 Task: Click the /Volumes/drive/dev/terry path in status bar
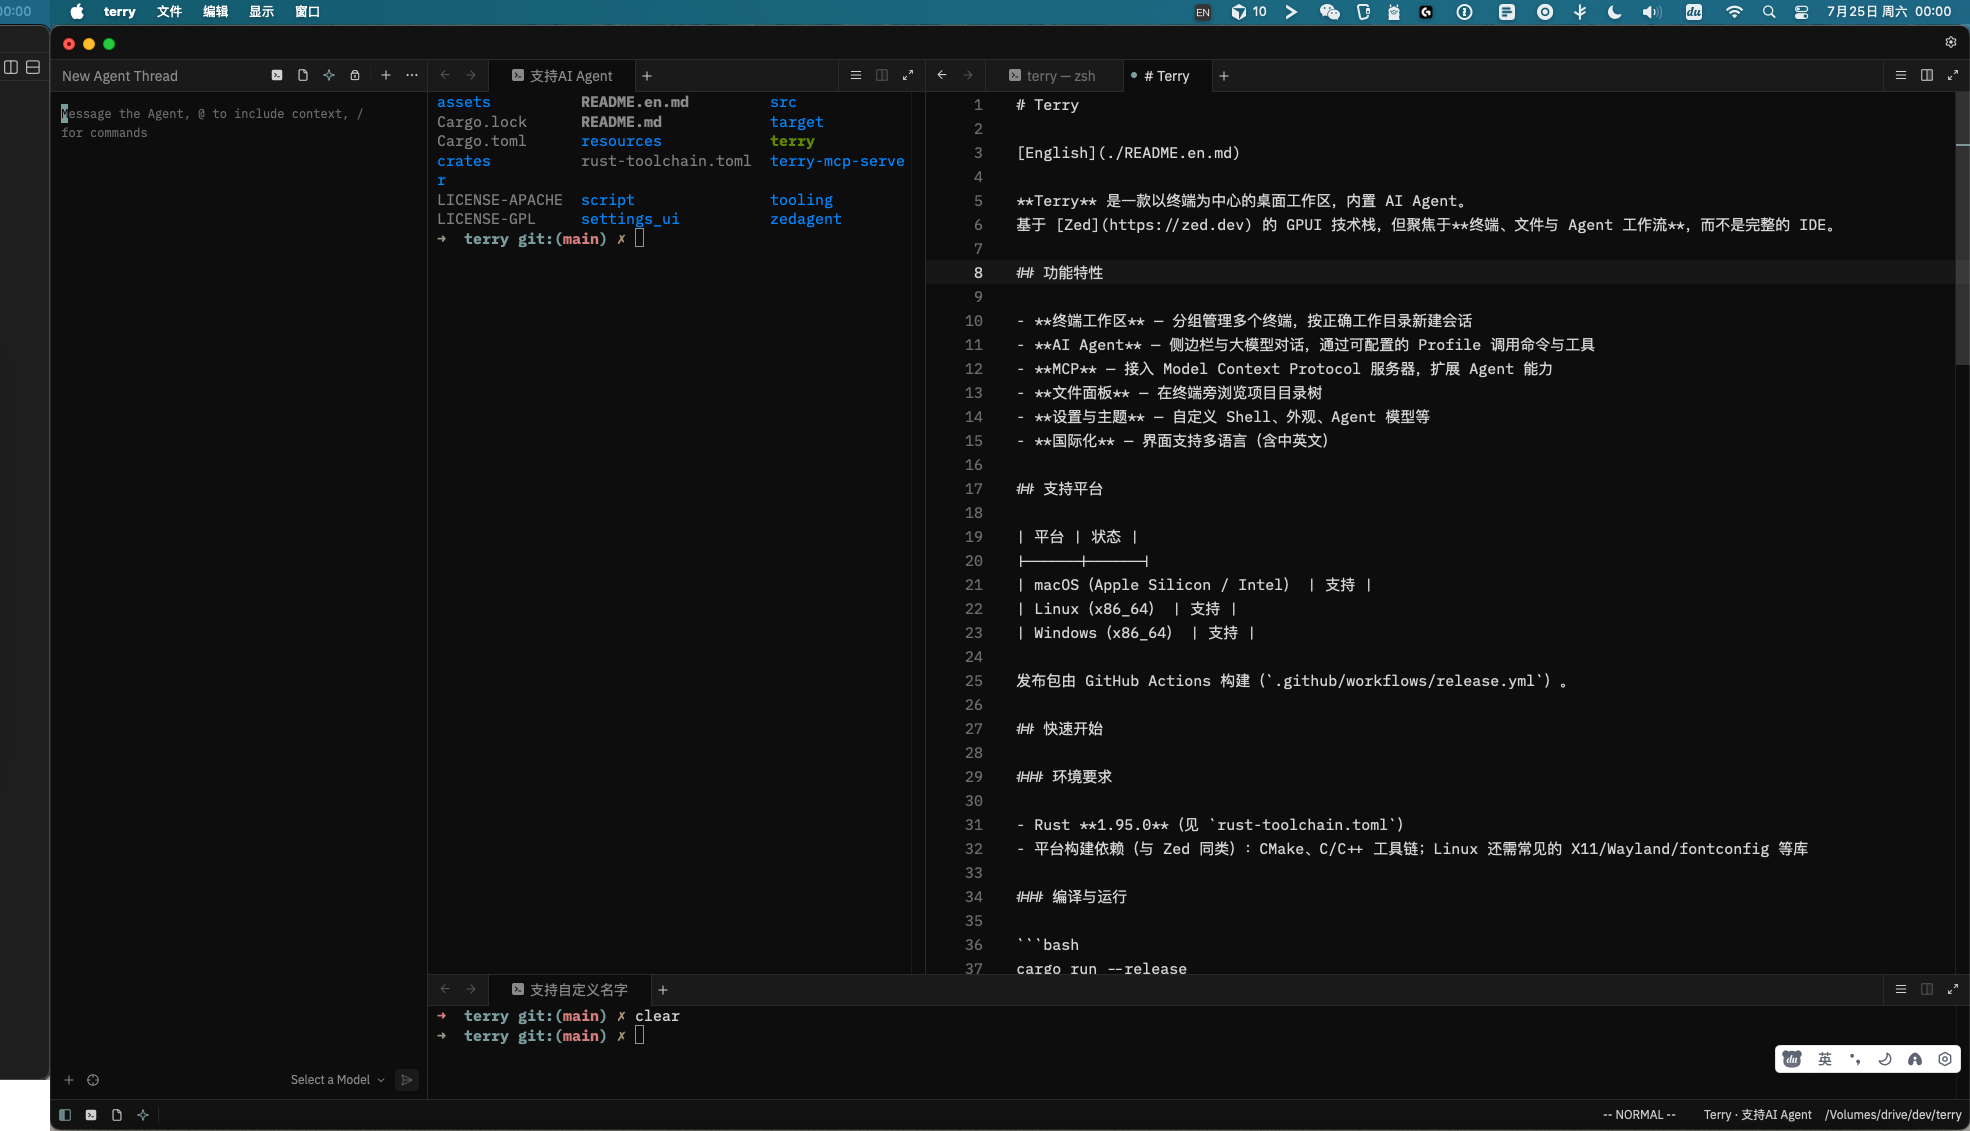[1893, 1115]
